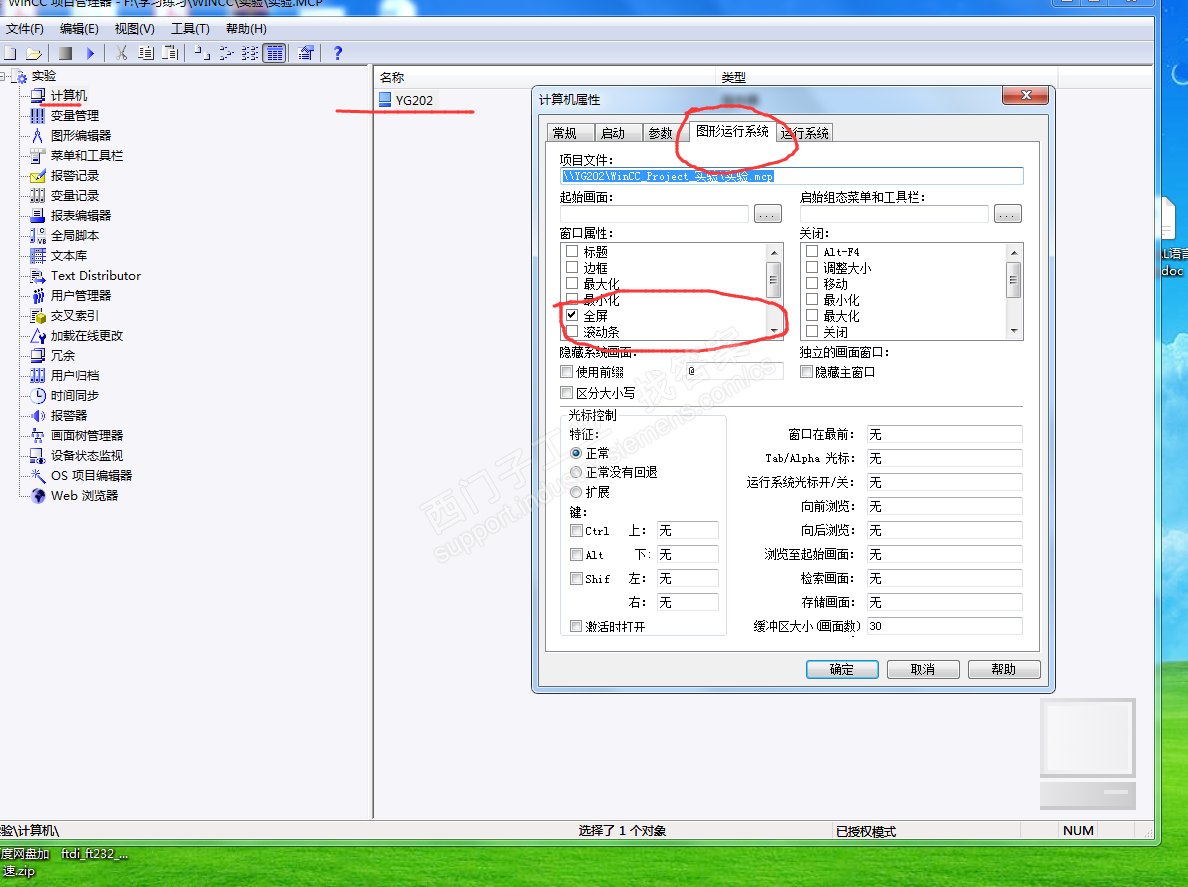
Task: Select 用户管理器 in the tree
Action: pos(80,295)
